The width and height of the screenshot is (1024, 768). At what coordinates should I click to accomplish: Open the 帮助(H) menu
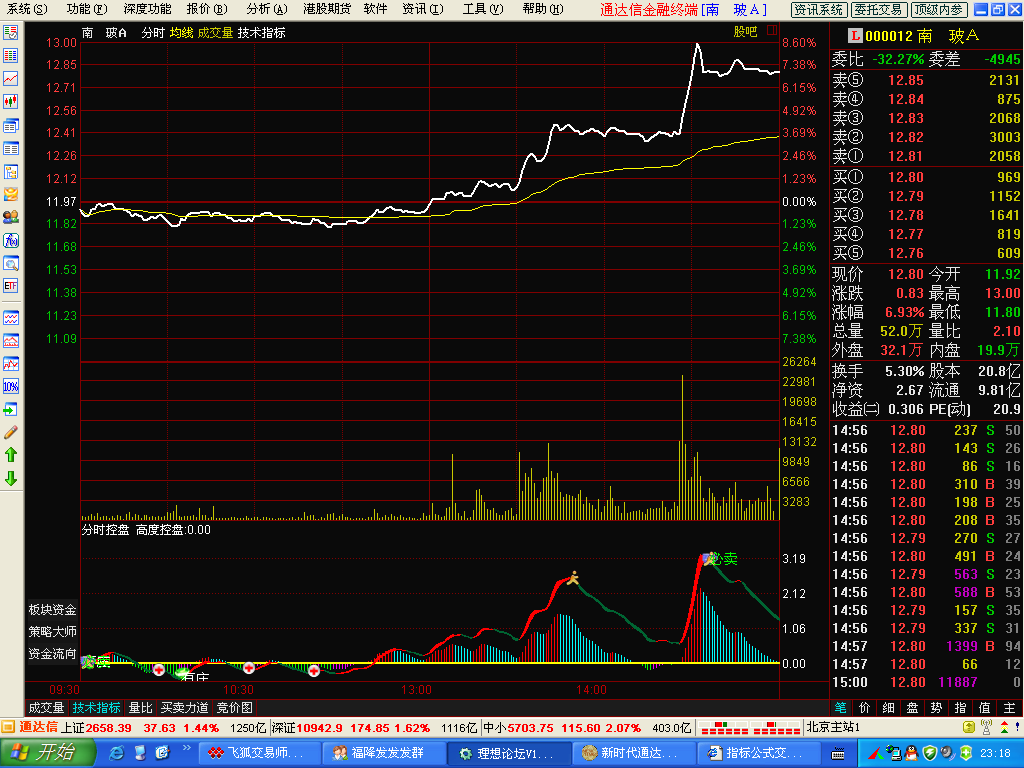pos(543,9)
